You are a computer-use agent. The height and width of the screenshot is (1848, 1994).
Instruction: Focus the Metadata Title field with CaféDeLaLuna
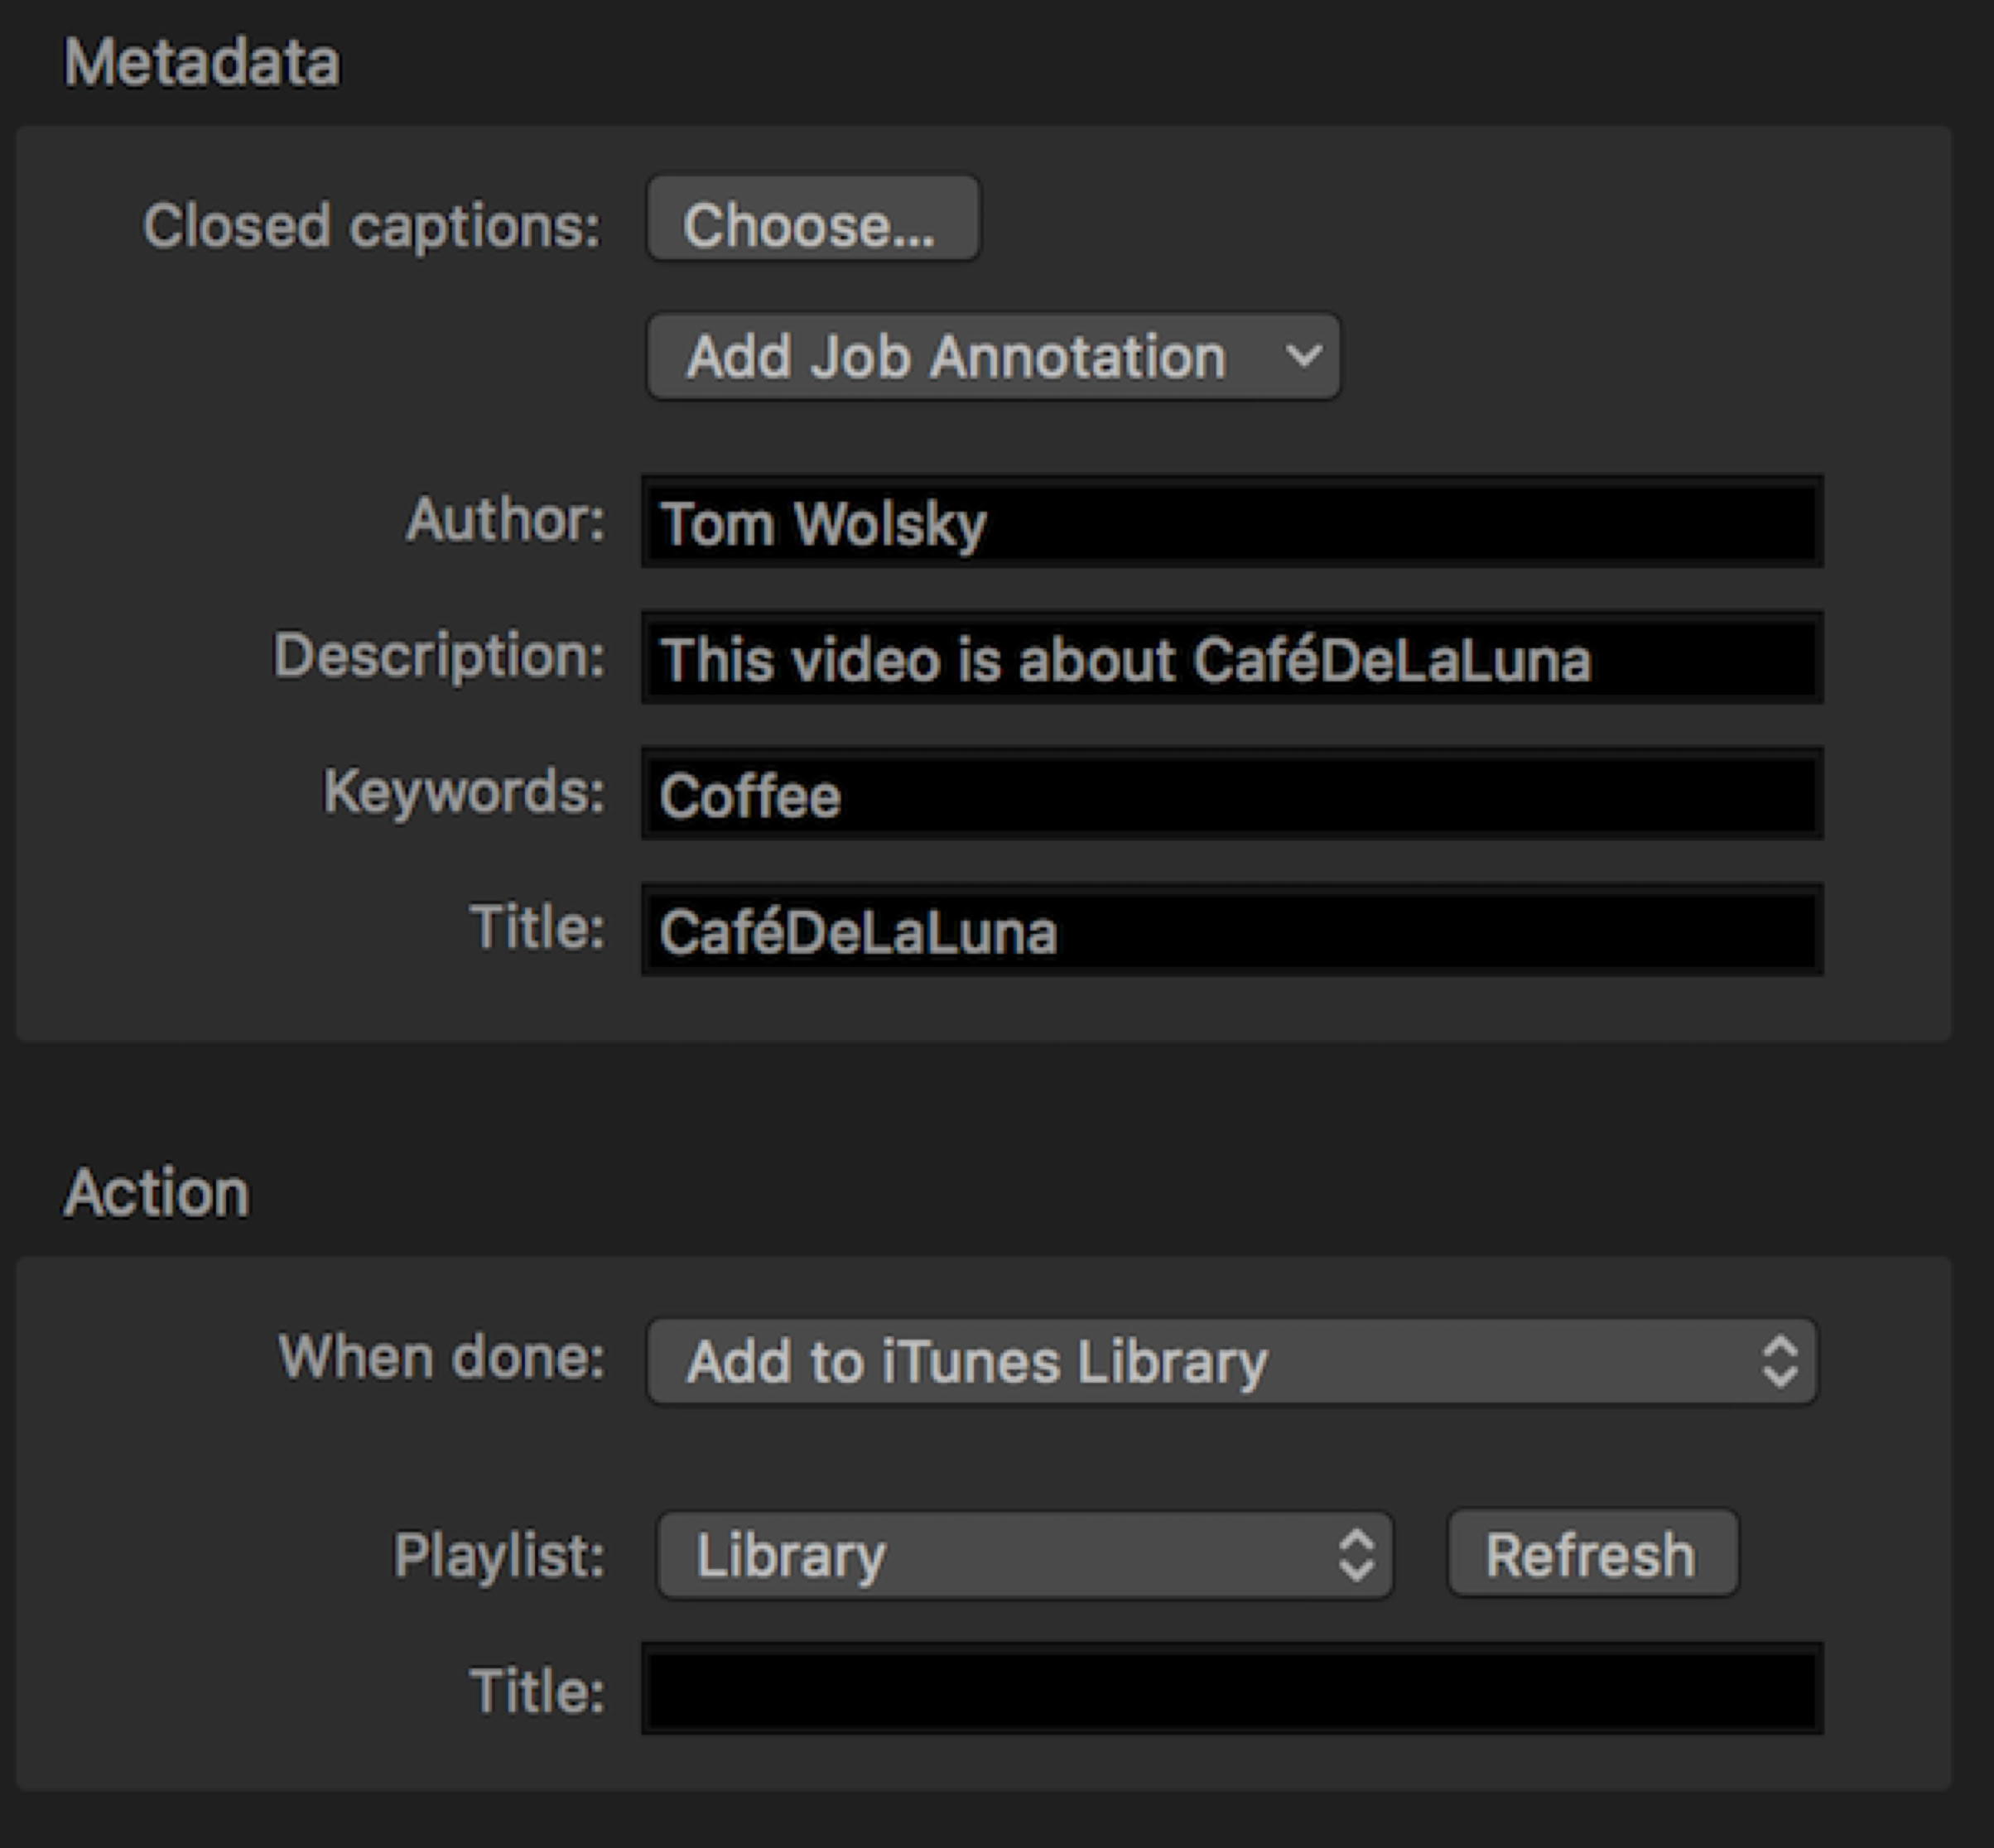pyautogui.click(x=1232, y=931)
